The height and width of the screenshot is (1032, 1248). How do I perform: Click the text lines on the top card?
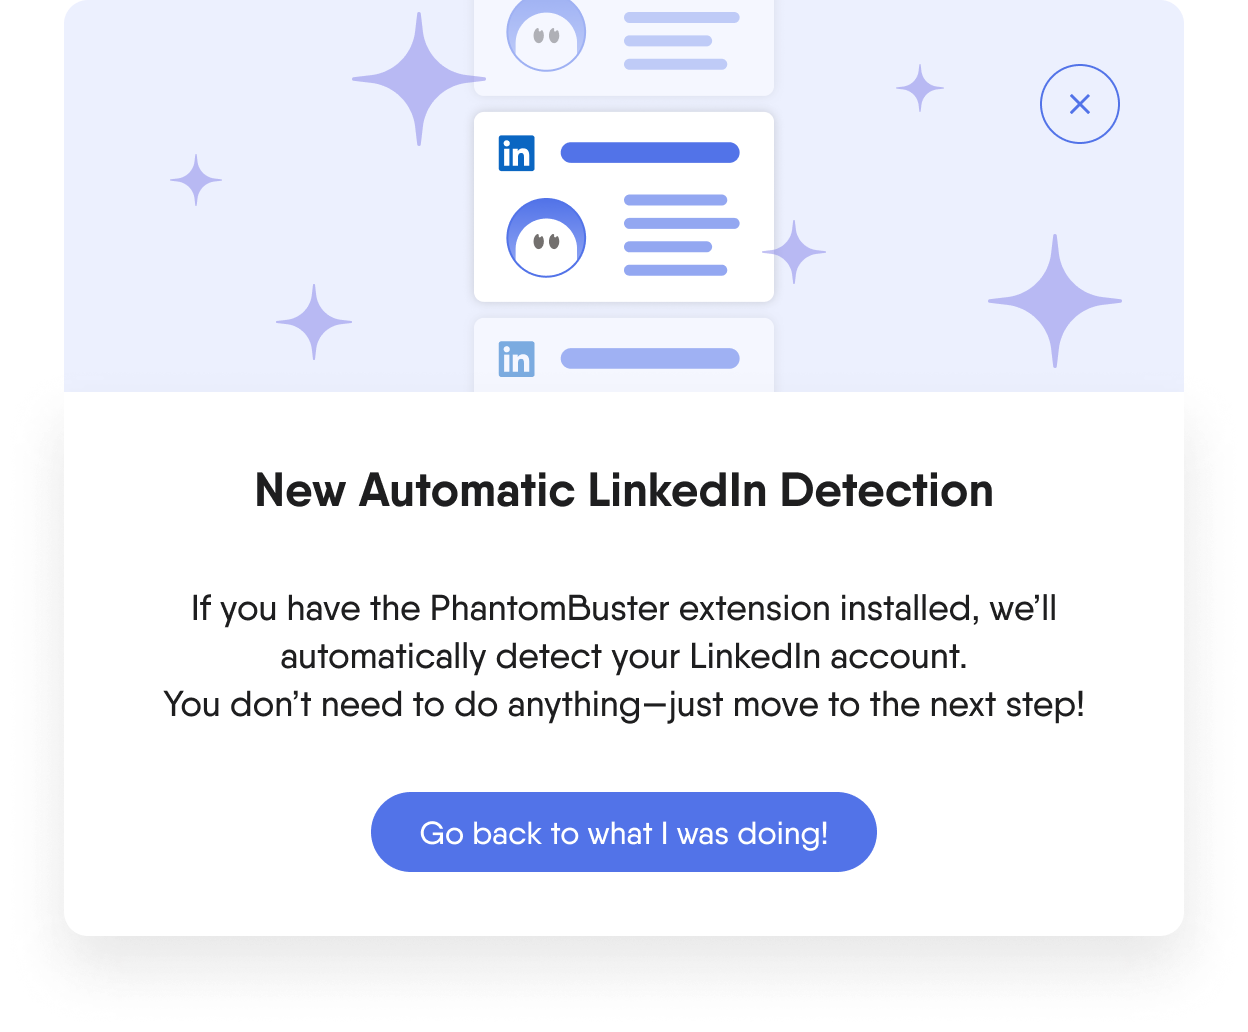(681, 41)
